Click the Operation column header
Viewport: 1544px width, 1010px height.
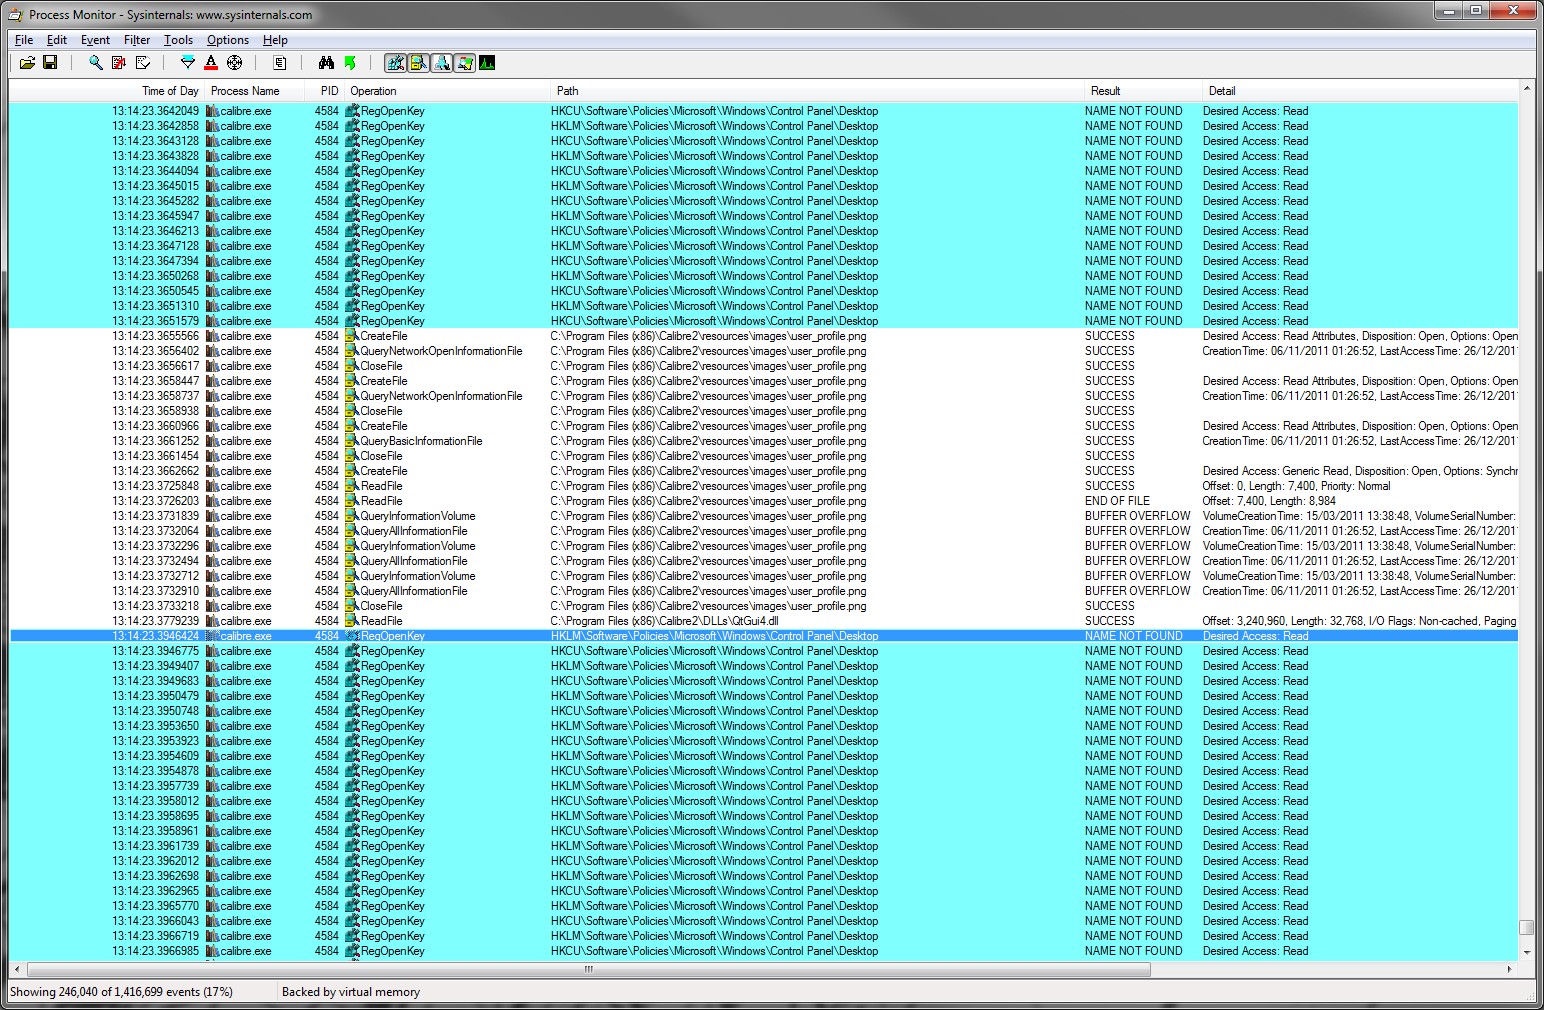[448, 91]
